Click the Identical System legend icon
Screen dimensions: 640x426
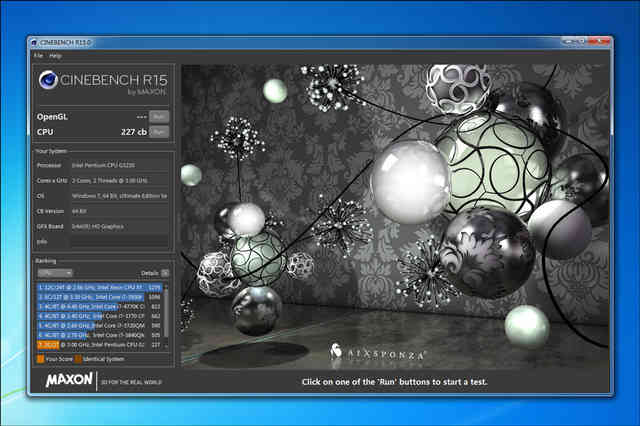click(x=80, y=358)
